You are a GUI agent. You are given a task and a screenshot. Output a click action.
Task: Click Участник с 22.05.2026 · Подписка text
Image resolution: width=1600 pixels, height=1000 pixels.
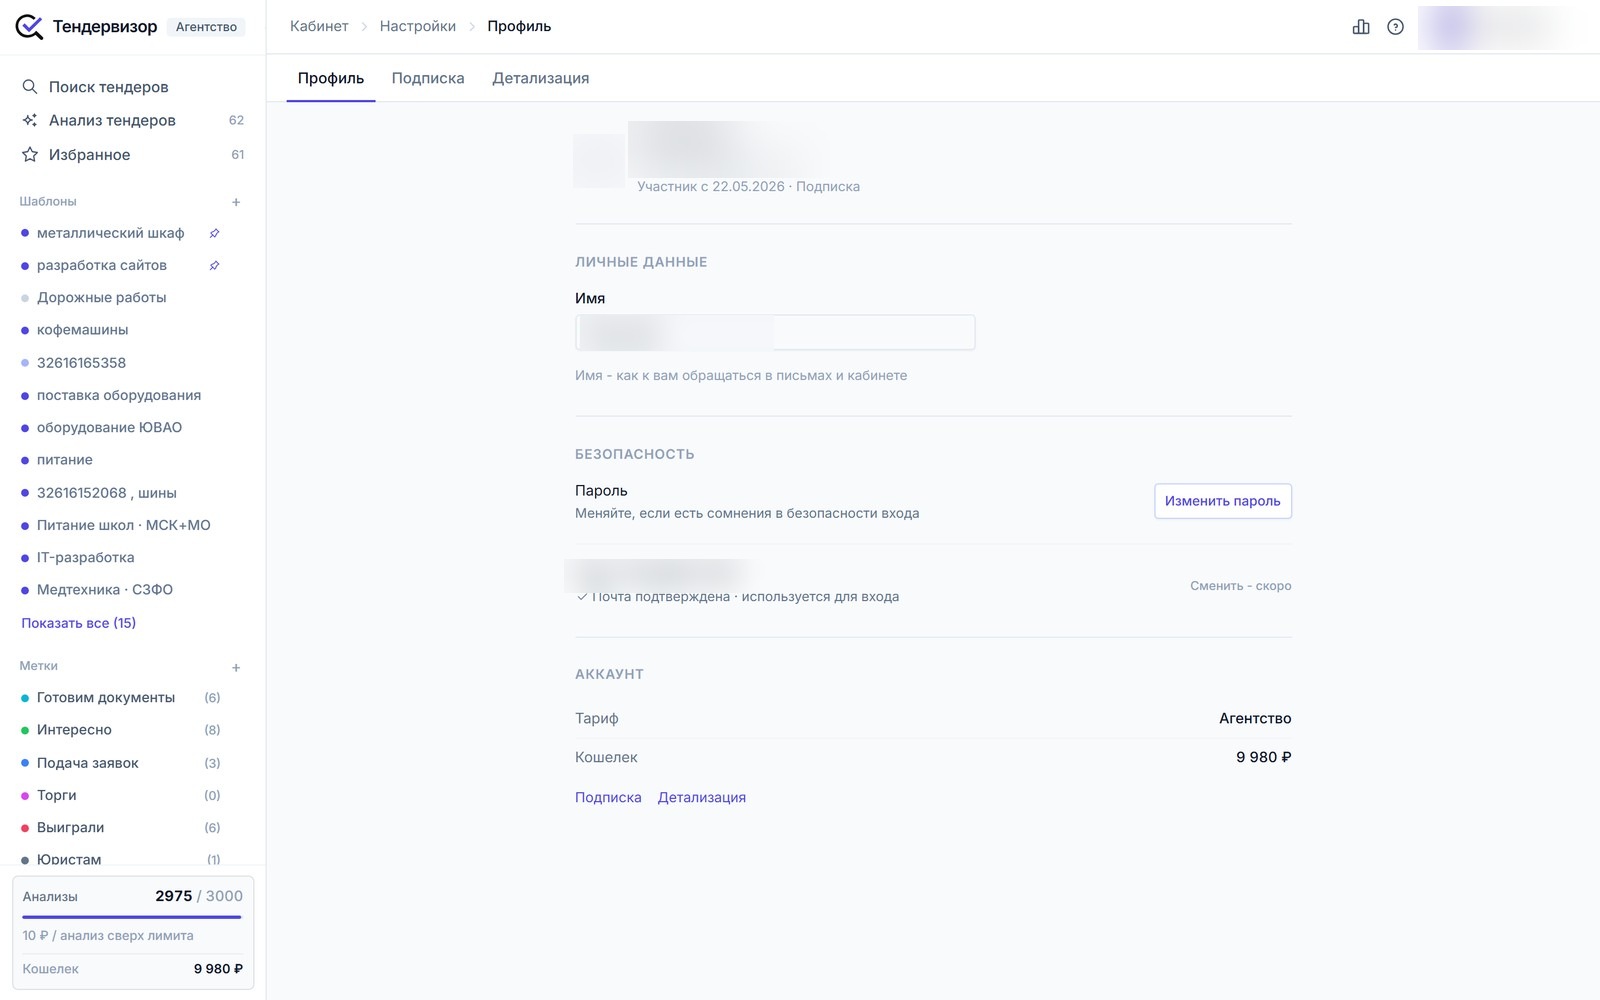[x=748, y=187]
